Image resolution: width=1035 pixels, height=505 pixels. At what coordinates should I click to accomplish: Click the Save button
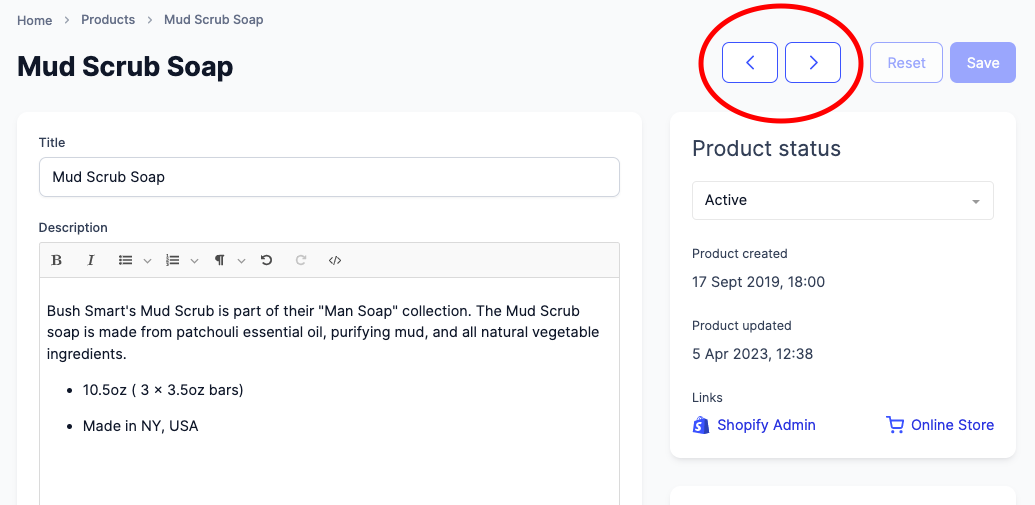click(x=983, y=63)
